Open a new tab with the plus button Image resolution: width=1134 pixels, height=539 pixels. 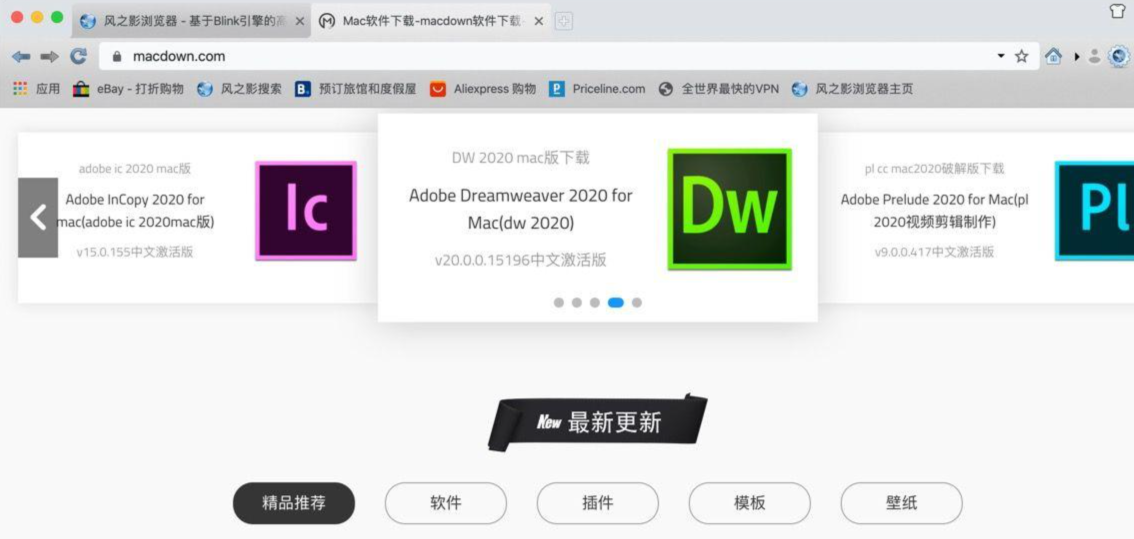click(x=563, y=22)
